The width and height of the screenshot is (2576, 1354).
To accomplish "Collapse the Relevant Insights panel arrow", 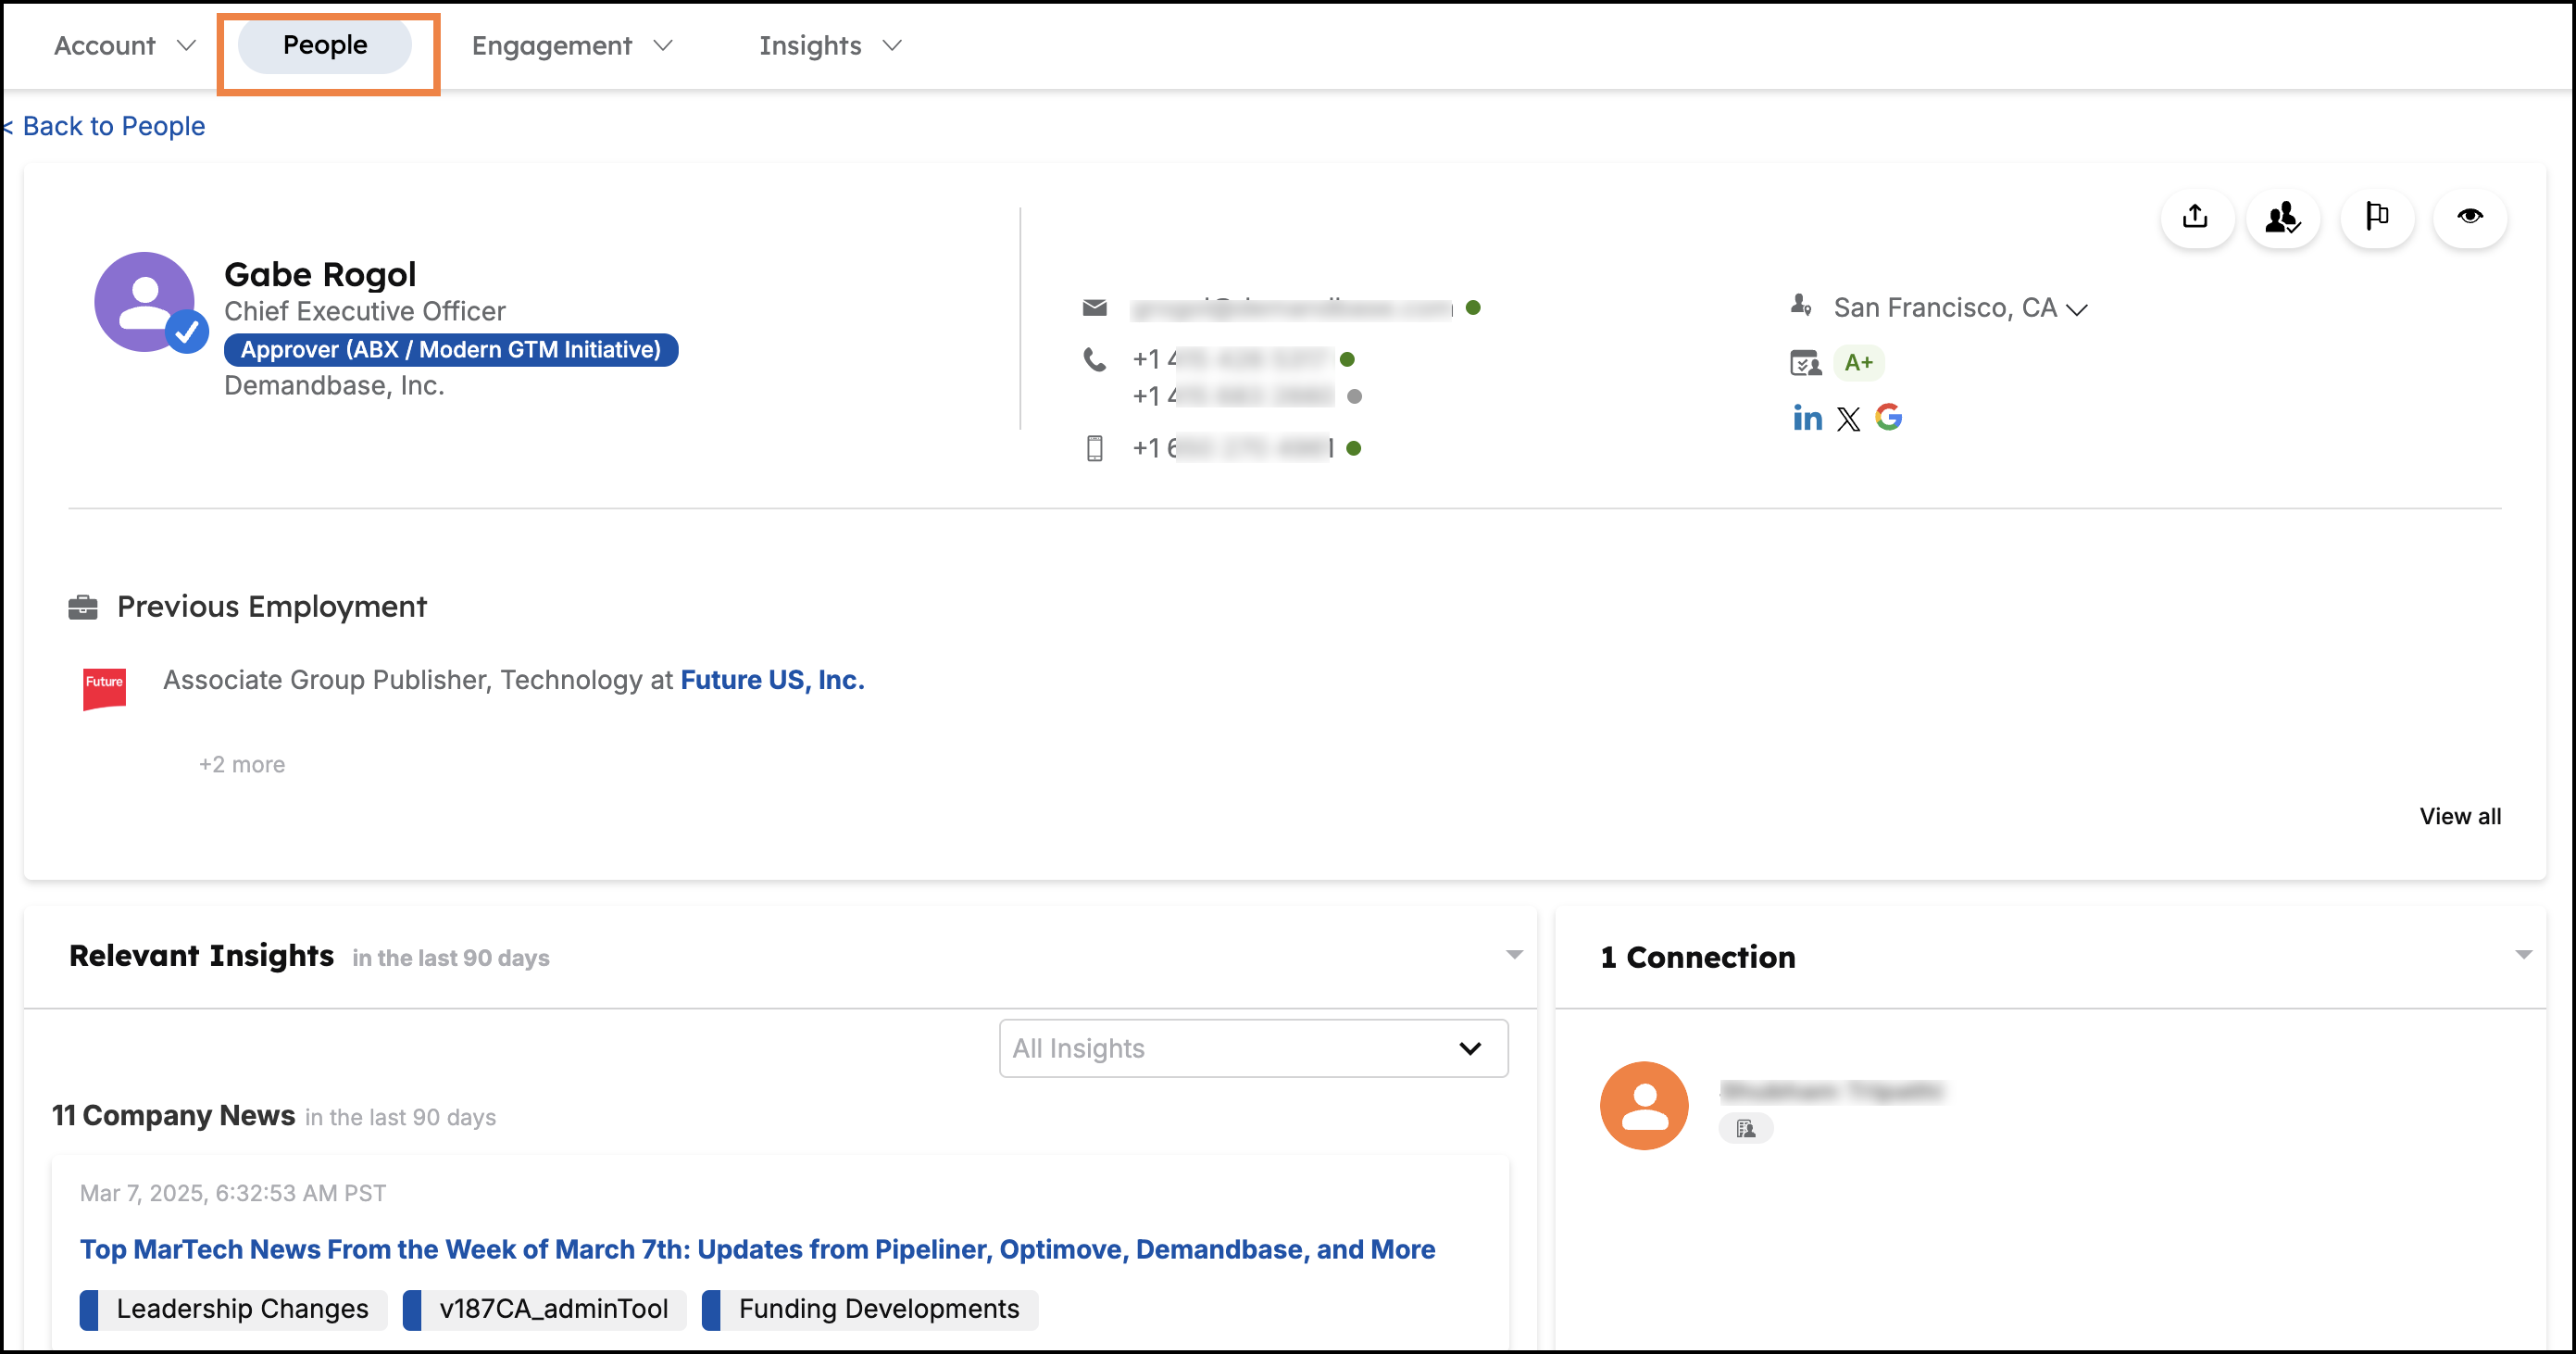I will 1514,955.
